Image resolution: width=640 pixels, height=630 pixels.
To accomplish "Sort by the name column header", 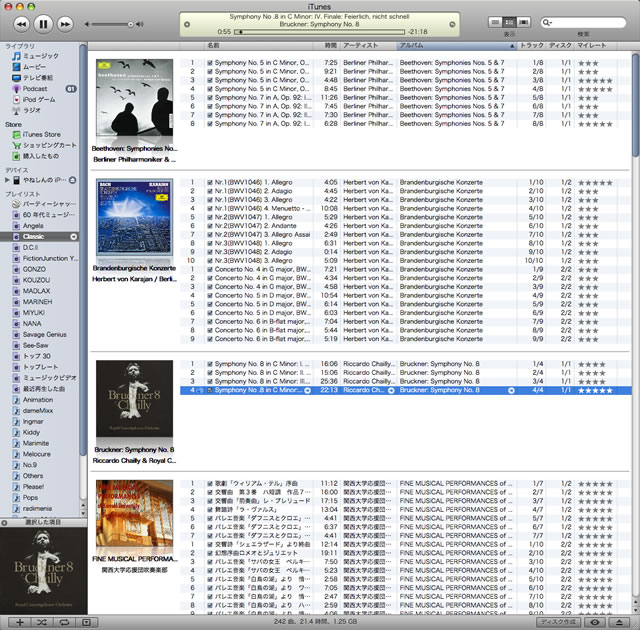I will [260, 46].
